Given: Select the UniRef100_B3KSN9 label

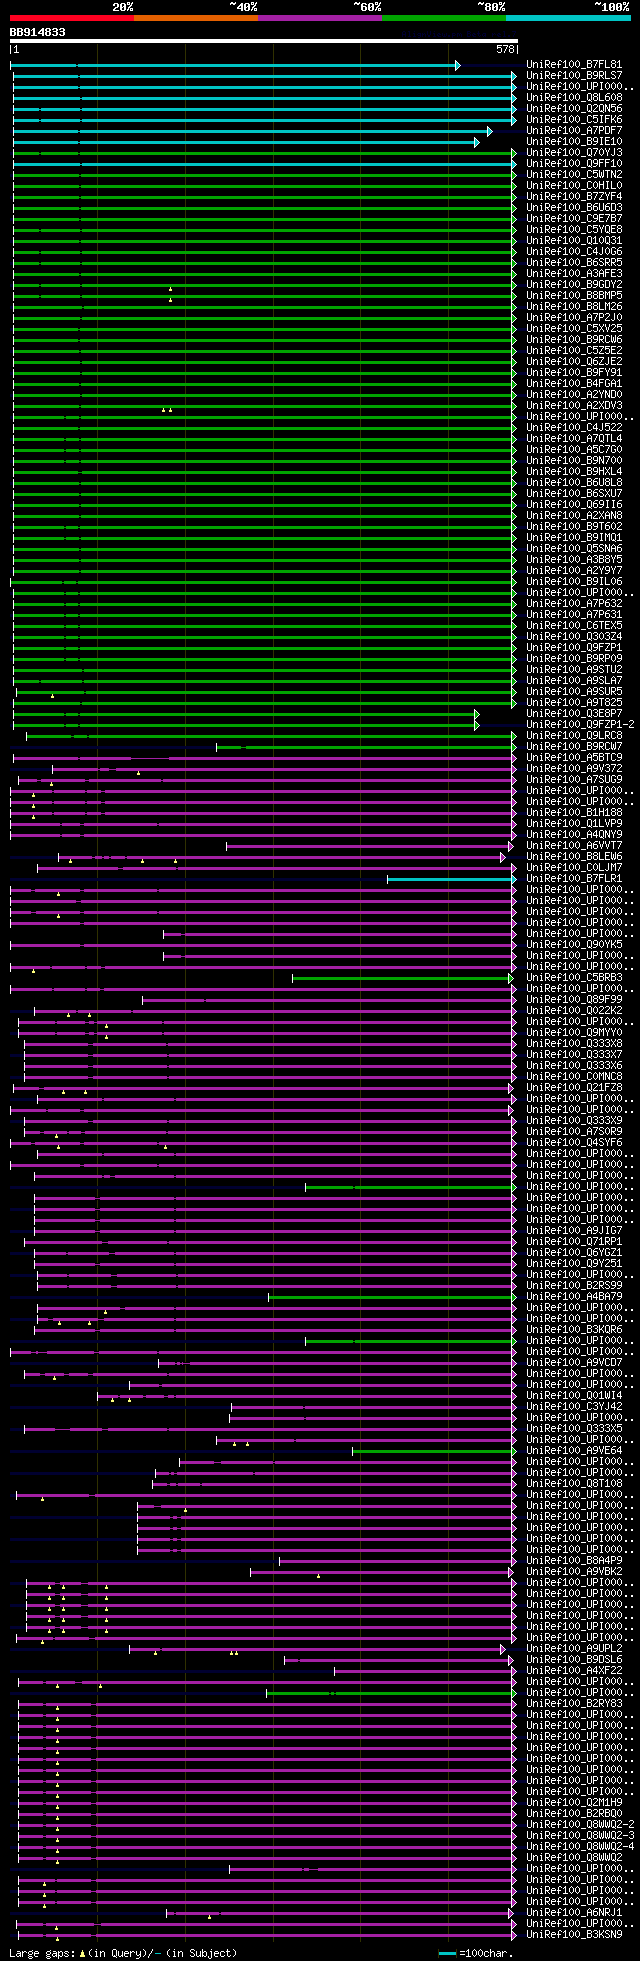Looking at the screenshot, I should [x=574, y=1935].
